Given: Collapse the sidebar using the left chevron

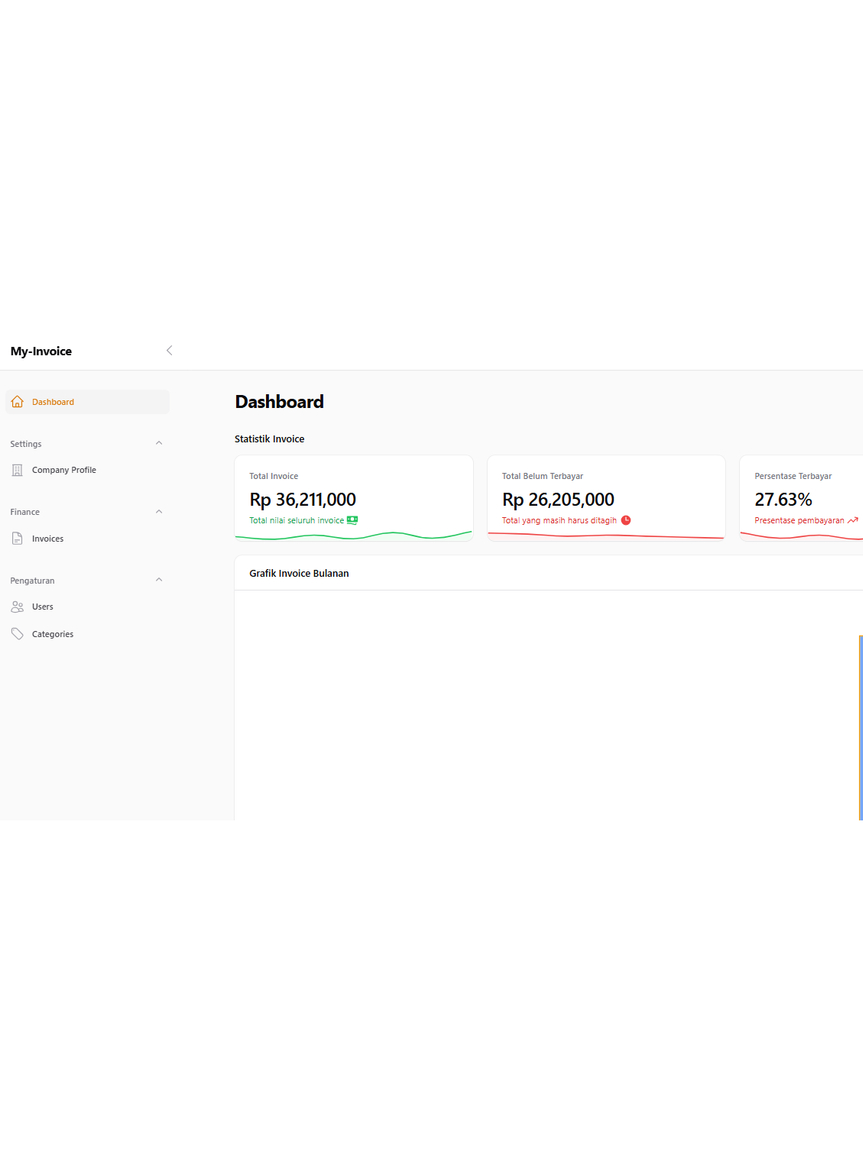Looking at the screenshot, I should (169, 351).
